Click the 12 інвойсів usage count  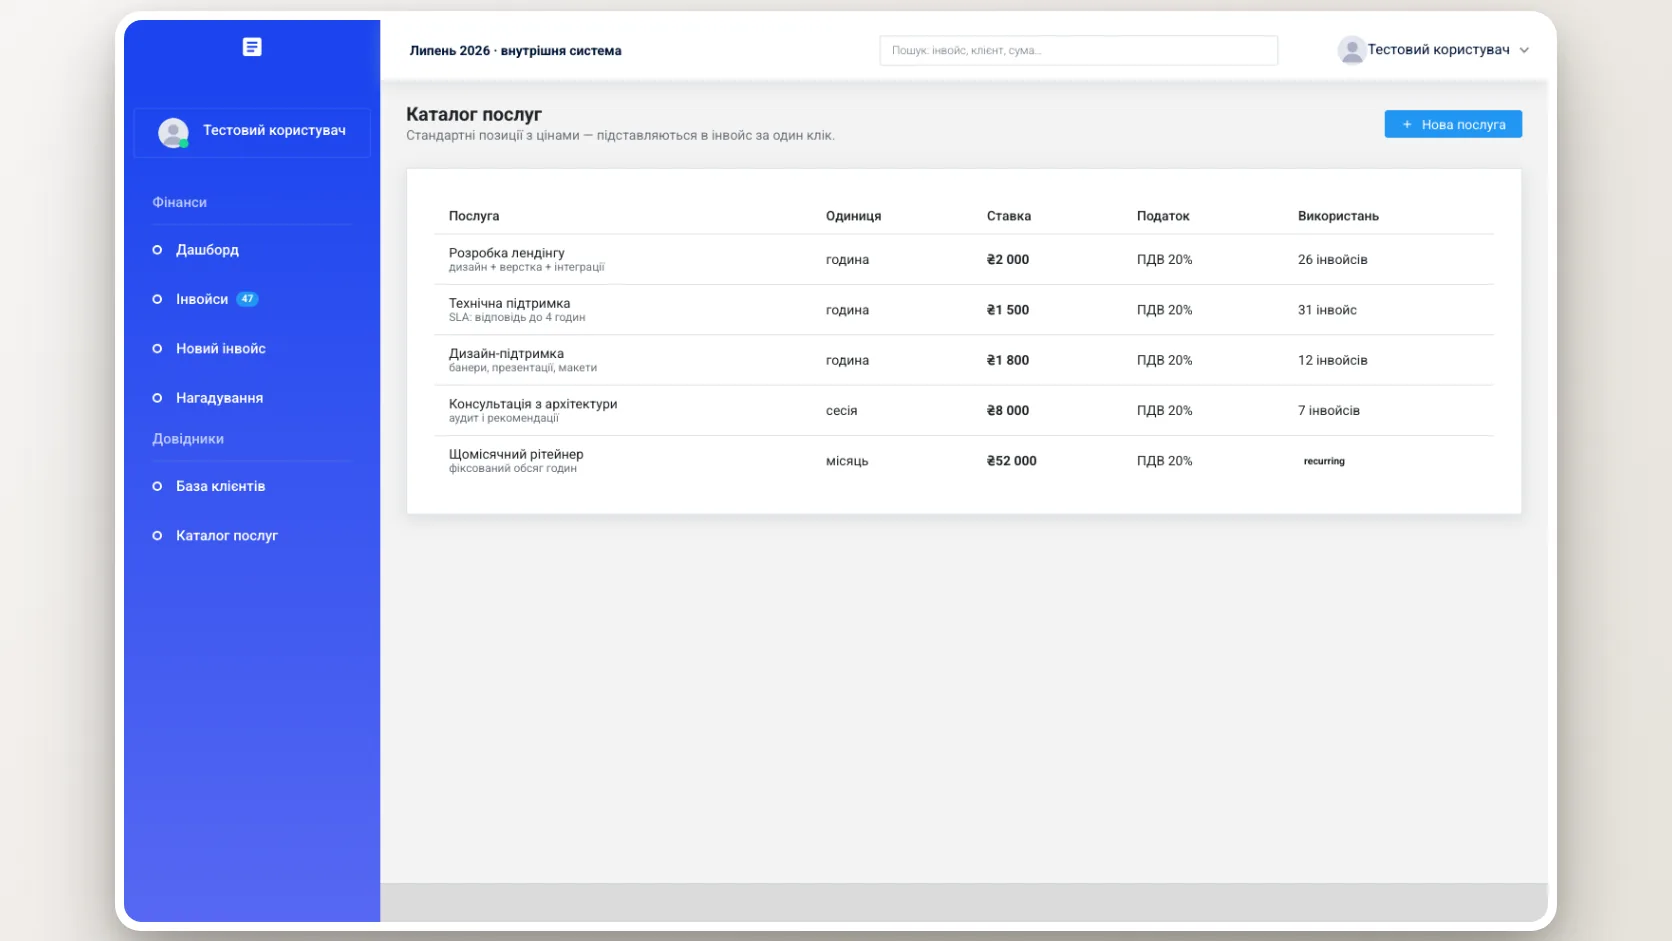point(1333,360)
